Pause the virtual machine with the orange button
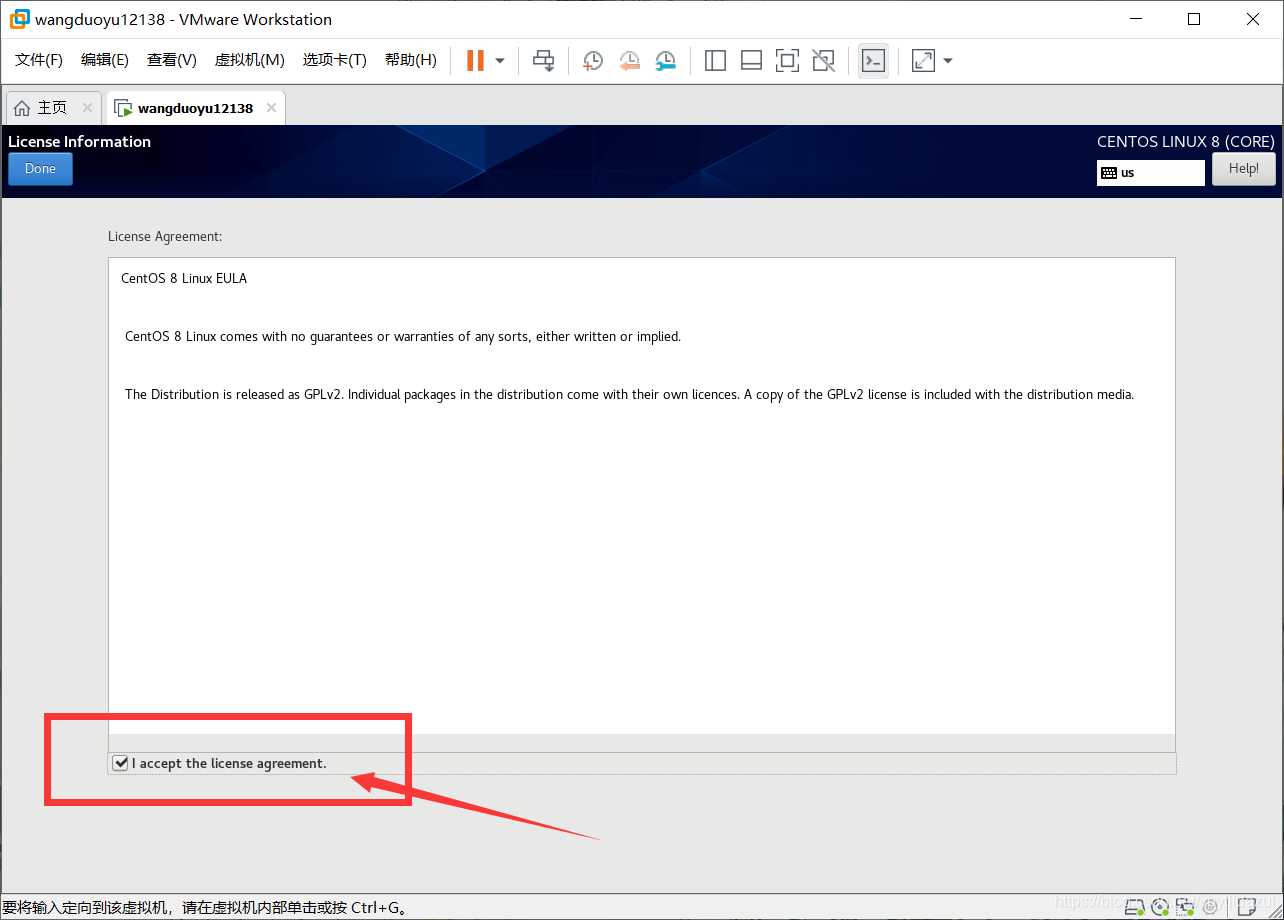Screen dimensions: 1284x920 pyautogui.click(x=475, y=60)
